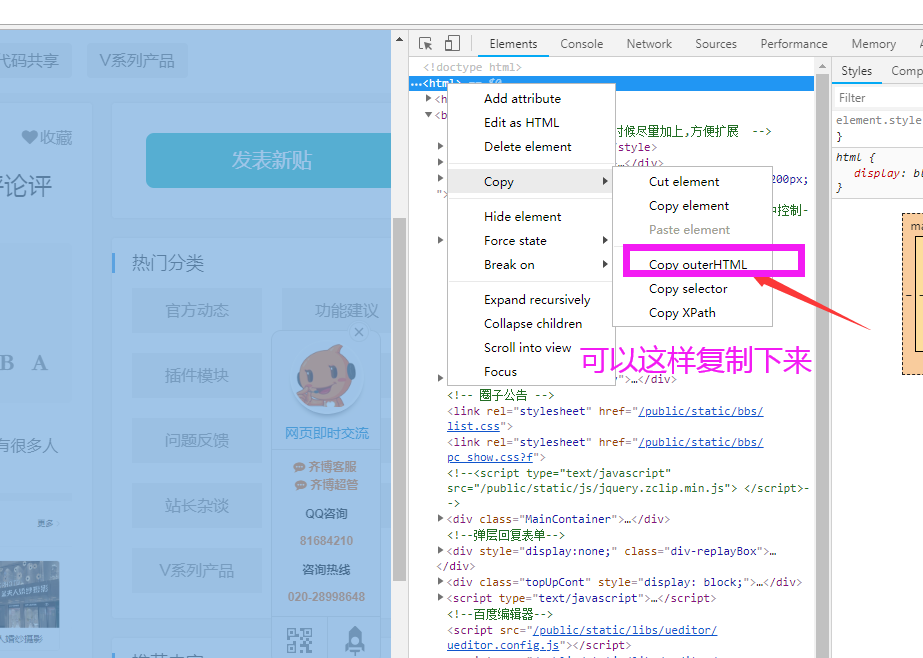Click the rocket back-to-top icon
Image resolution: width=923 pixels, height=658 pixels.
click(354, 640)
